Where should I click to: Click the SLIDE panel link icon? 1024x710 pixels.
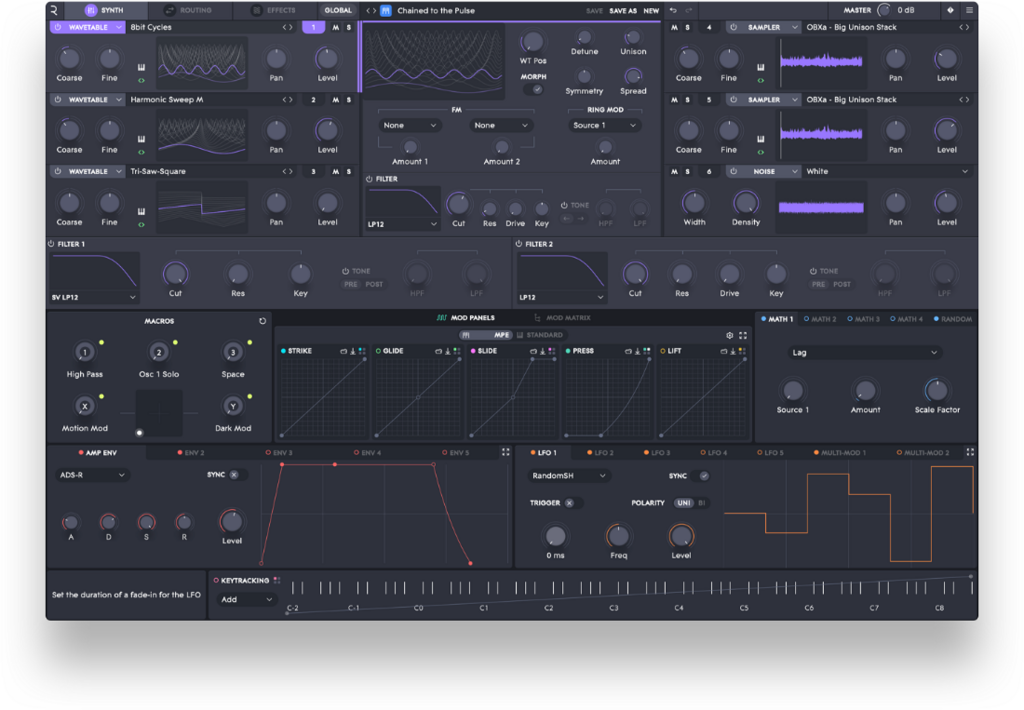click(533, 351)
